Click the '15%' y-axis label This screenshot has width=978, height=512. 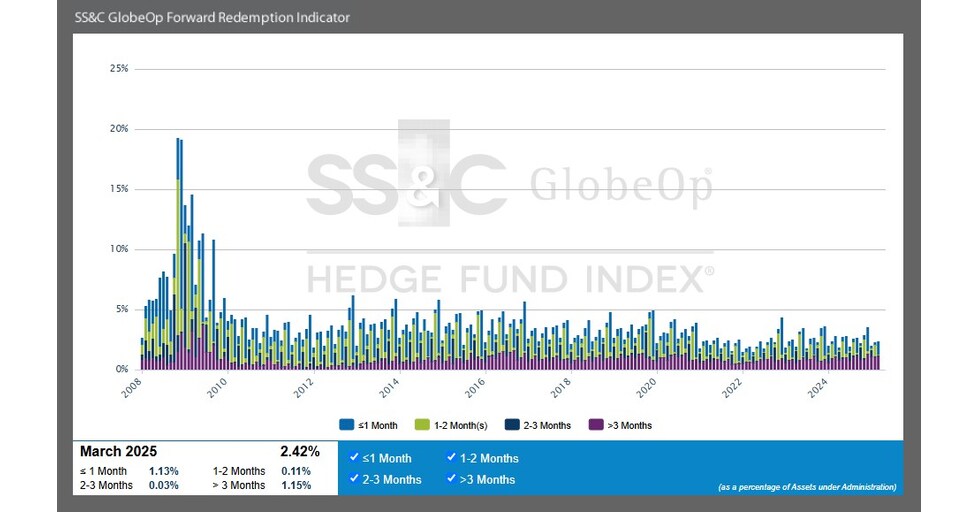click(119, 188)
